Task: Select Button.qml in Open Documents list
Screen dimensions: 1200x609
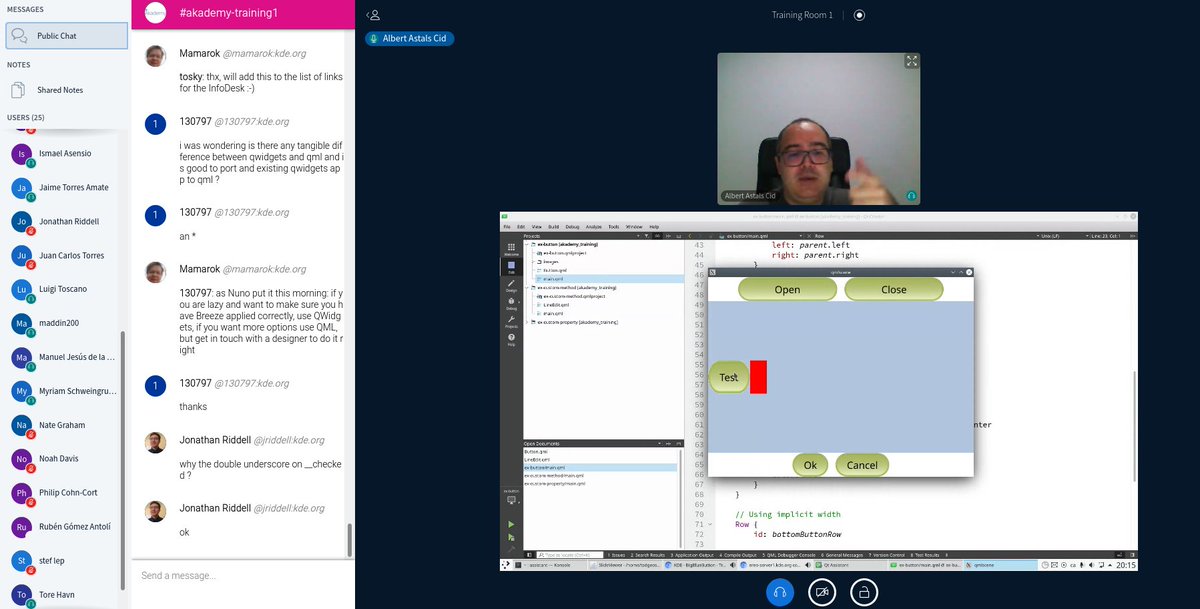Action: pyautogui.click(x=537, y=451)
